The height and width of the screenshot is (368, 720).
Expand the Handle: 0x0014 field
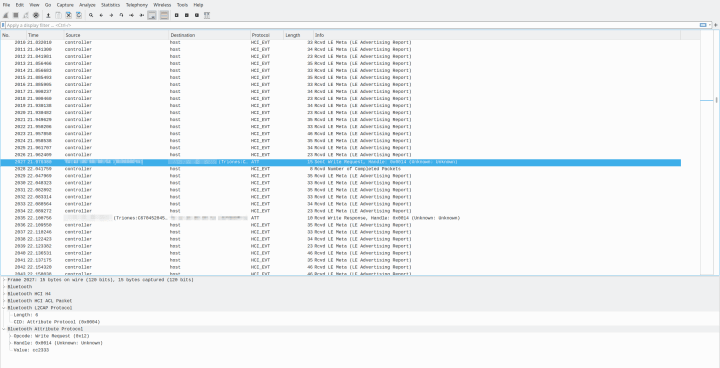click(x=11, y=343)
